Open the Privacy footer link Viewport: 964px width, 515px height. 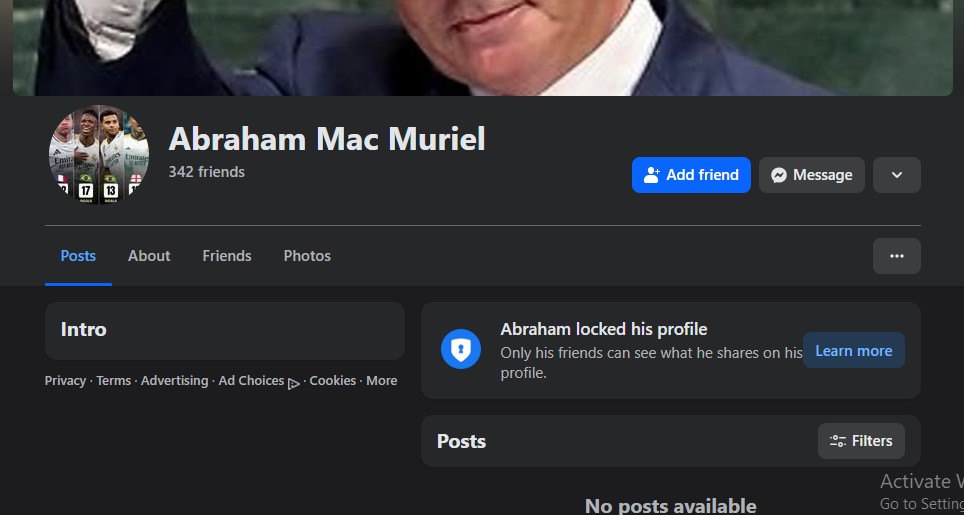coord(65,381)
